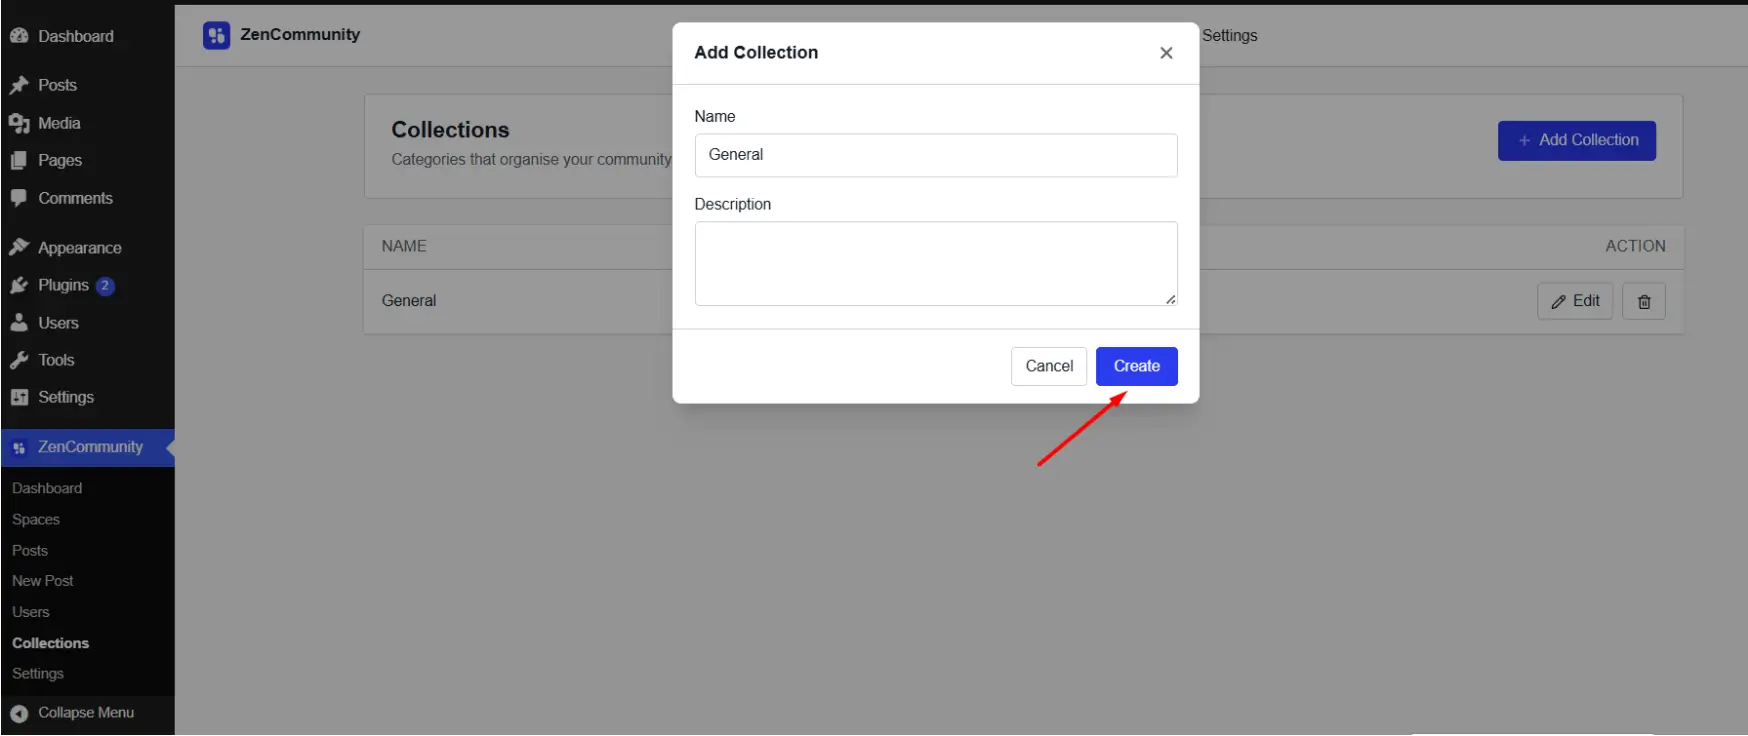Open the ZenCommunity Posts submenu item
Screen dimensions: 1748x736
click(x=30, y=550)
